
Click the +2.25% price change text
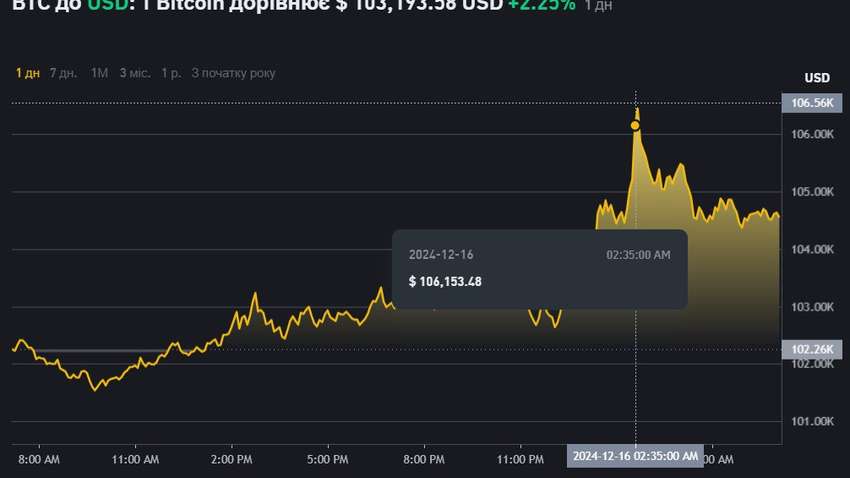(x=540, y=5)
